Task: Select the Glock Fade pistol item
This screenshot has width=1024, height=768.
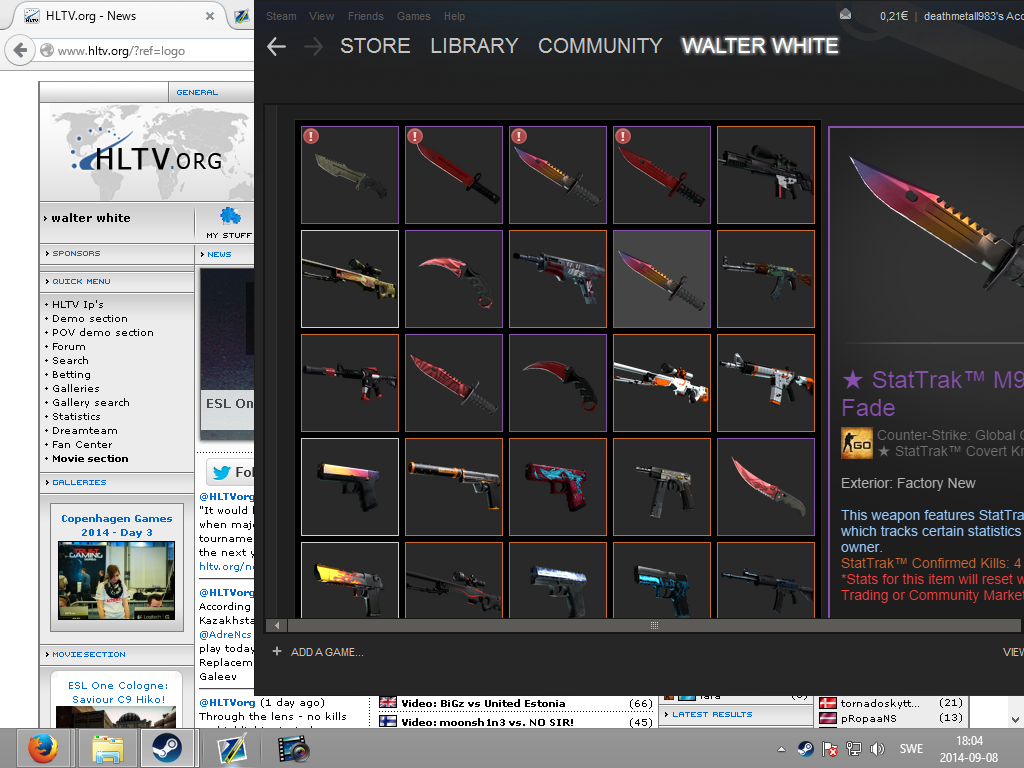Action: coord(350,487)
